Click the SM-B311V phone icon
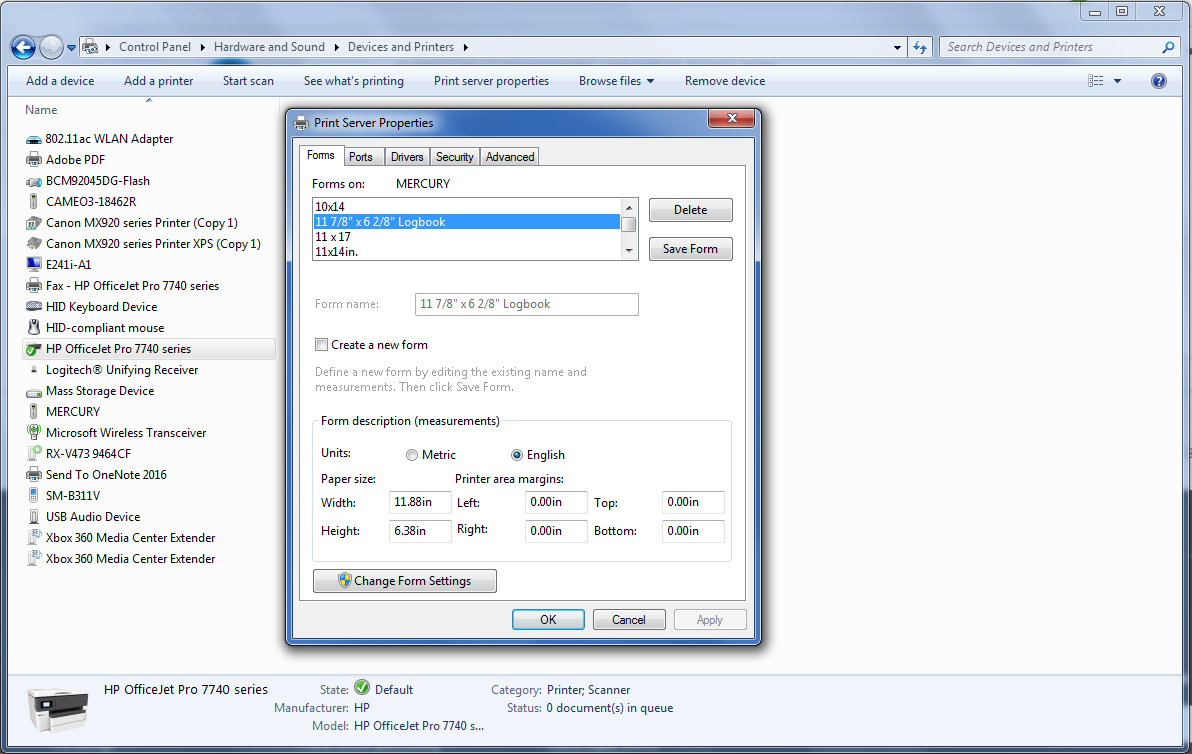The height and width of the screenshot is (754, 1192). point(33,496)
